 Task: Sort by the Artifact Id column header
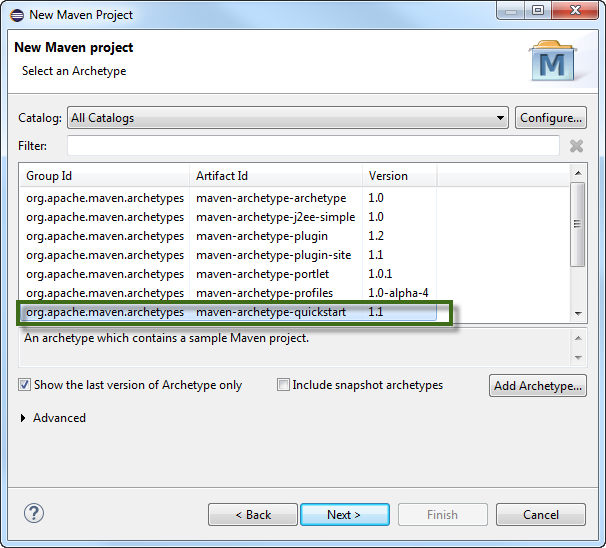(276, 176)
